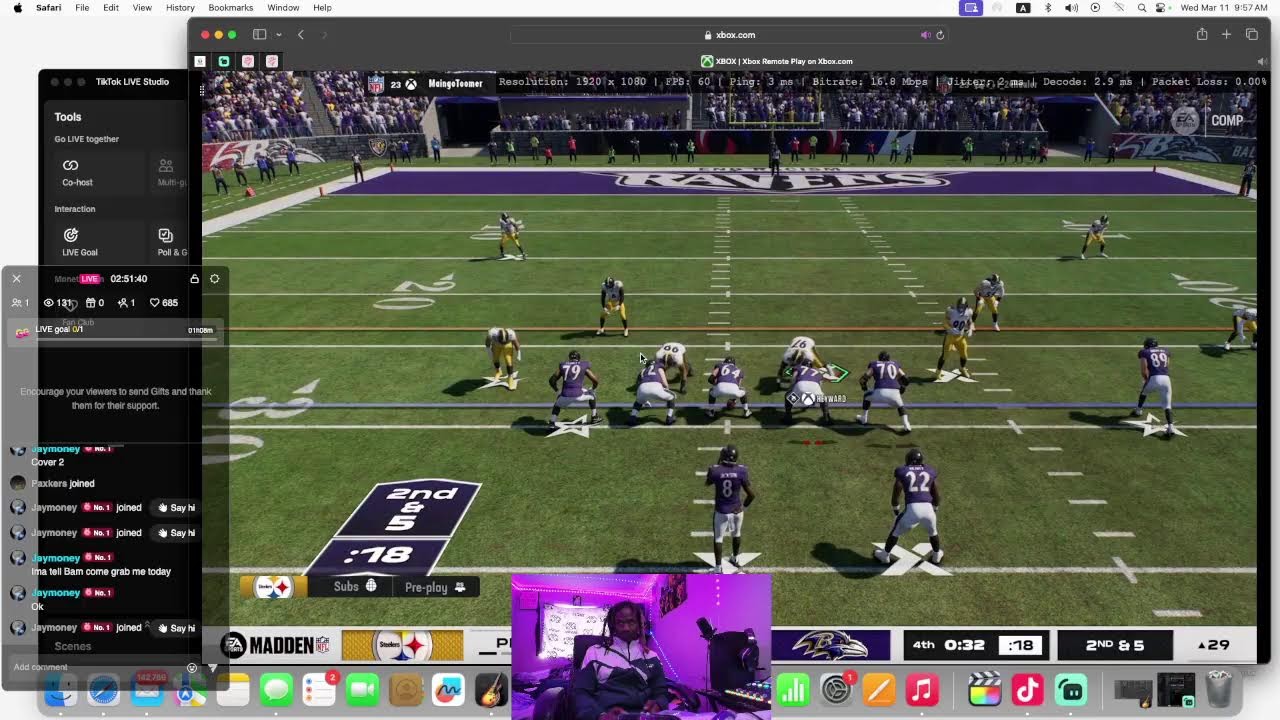The height and width of the screenshot is (720, 1280).
Task: Open Music from the Dock
Action: pos(921,690)
